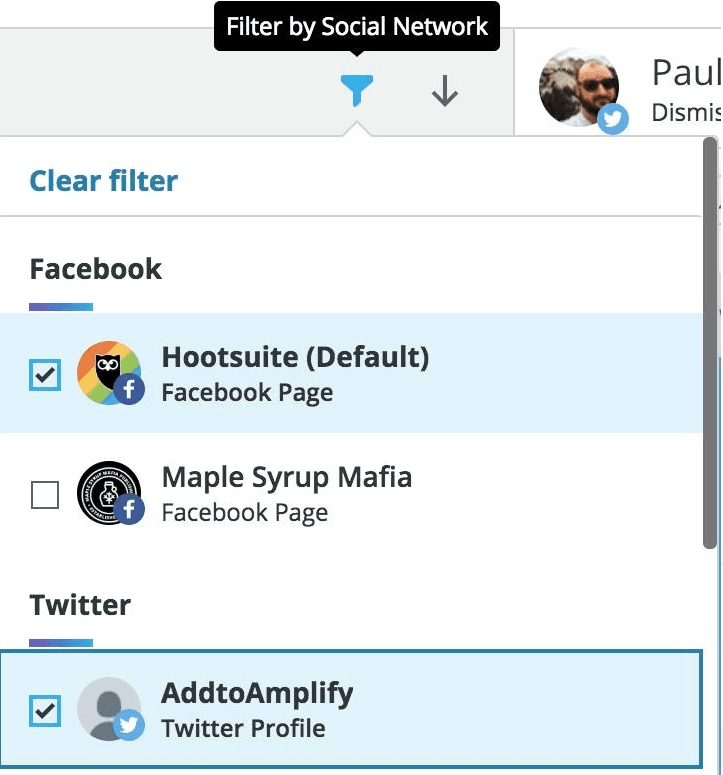Screen dimensions: 723x775
Task: Click the Hootsuite owl avatar
Action: (106, 370)
